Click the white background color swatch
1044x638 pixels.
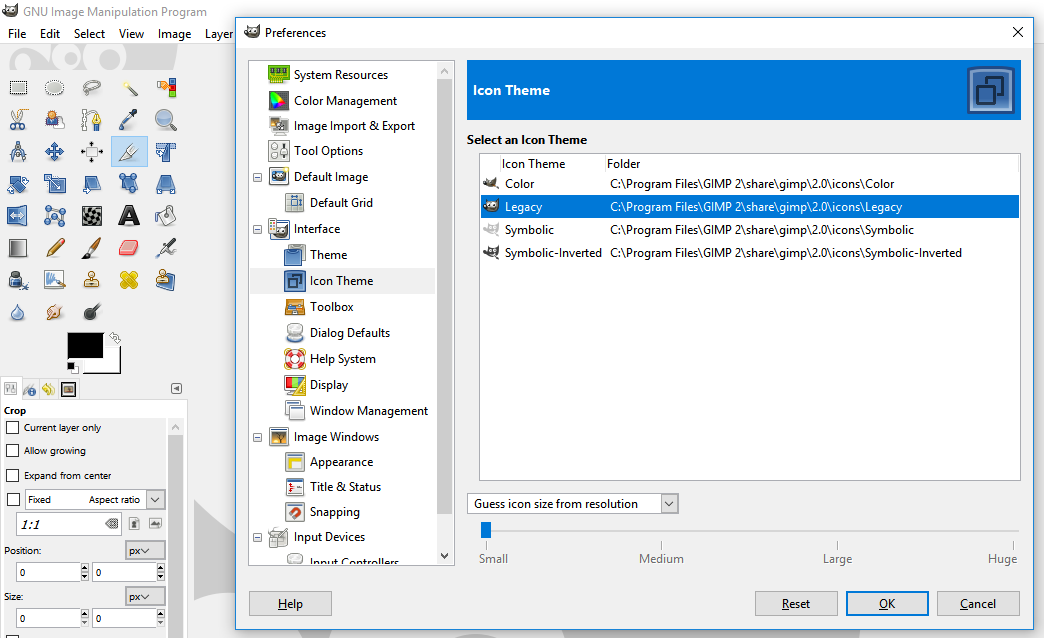click(x=111, y=364)
